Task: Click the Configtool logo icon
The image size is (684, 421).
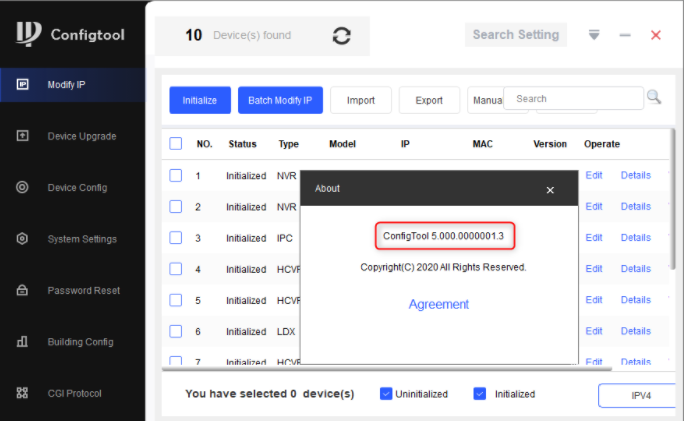Action: [x=29, y=34]
